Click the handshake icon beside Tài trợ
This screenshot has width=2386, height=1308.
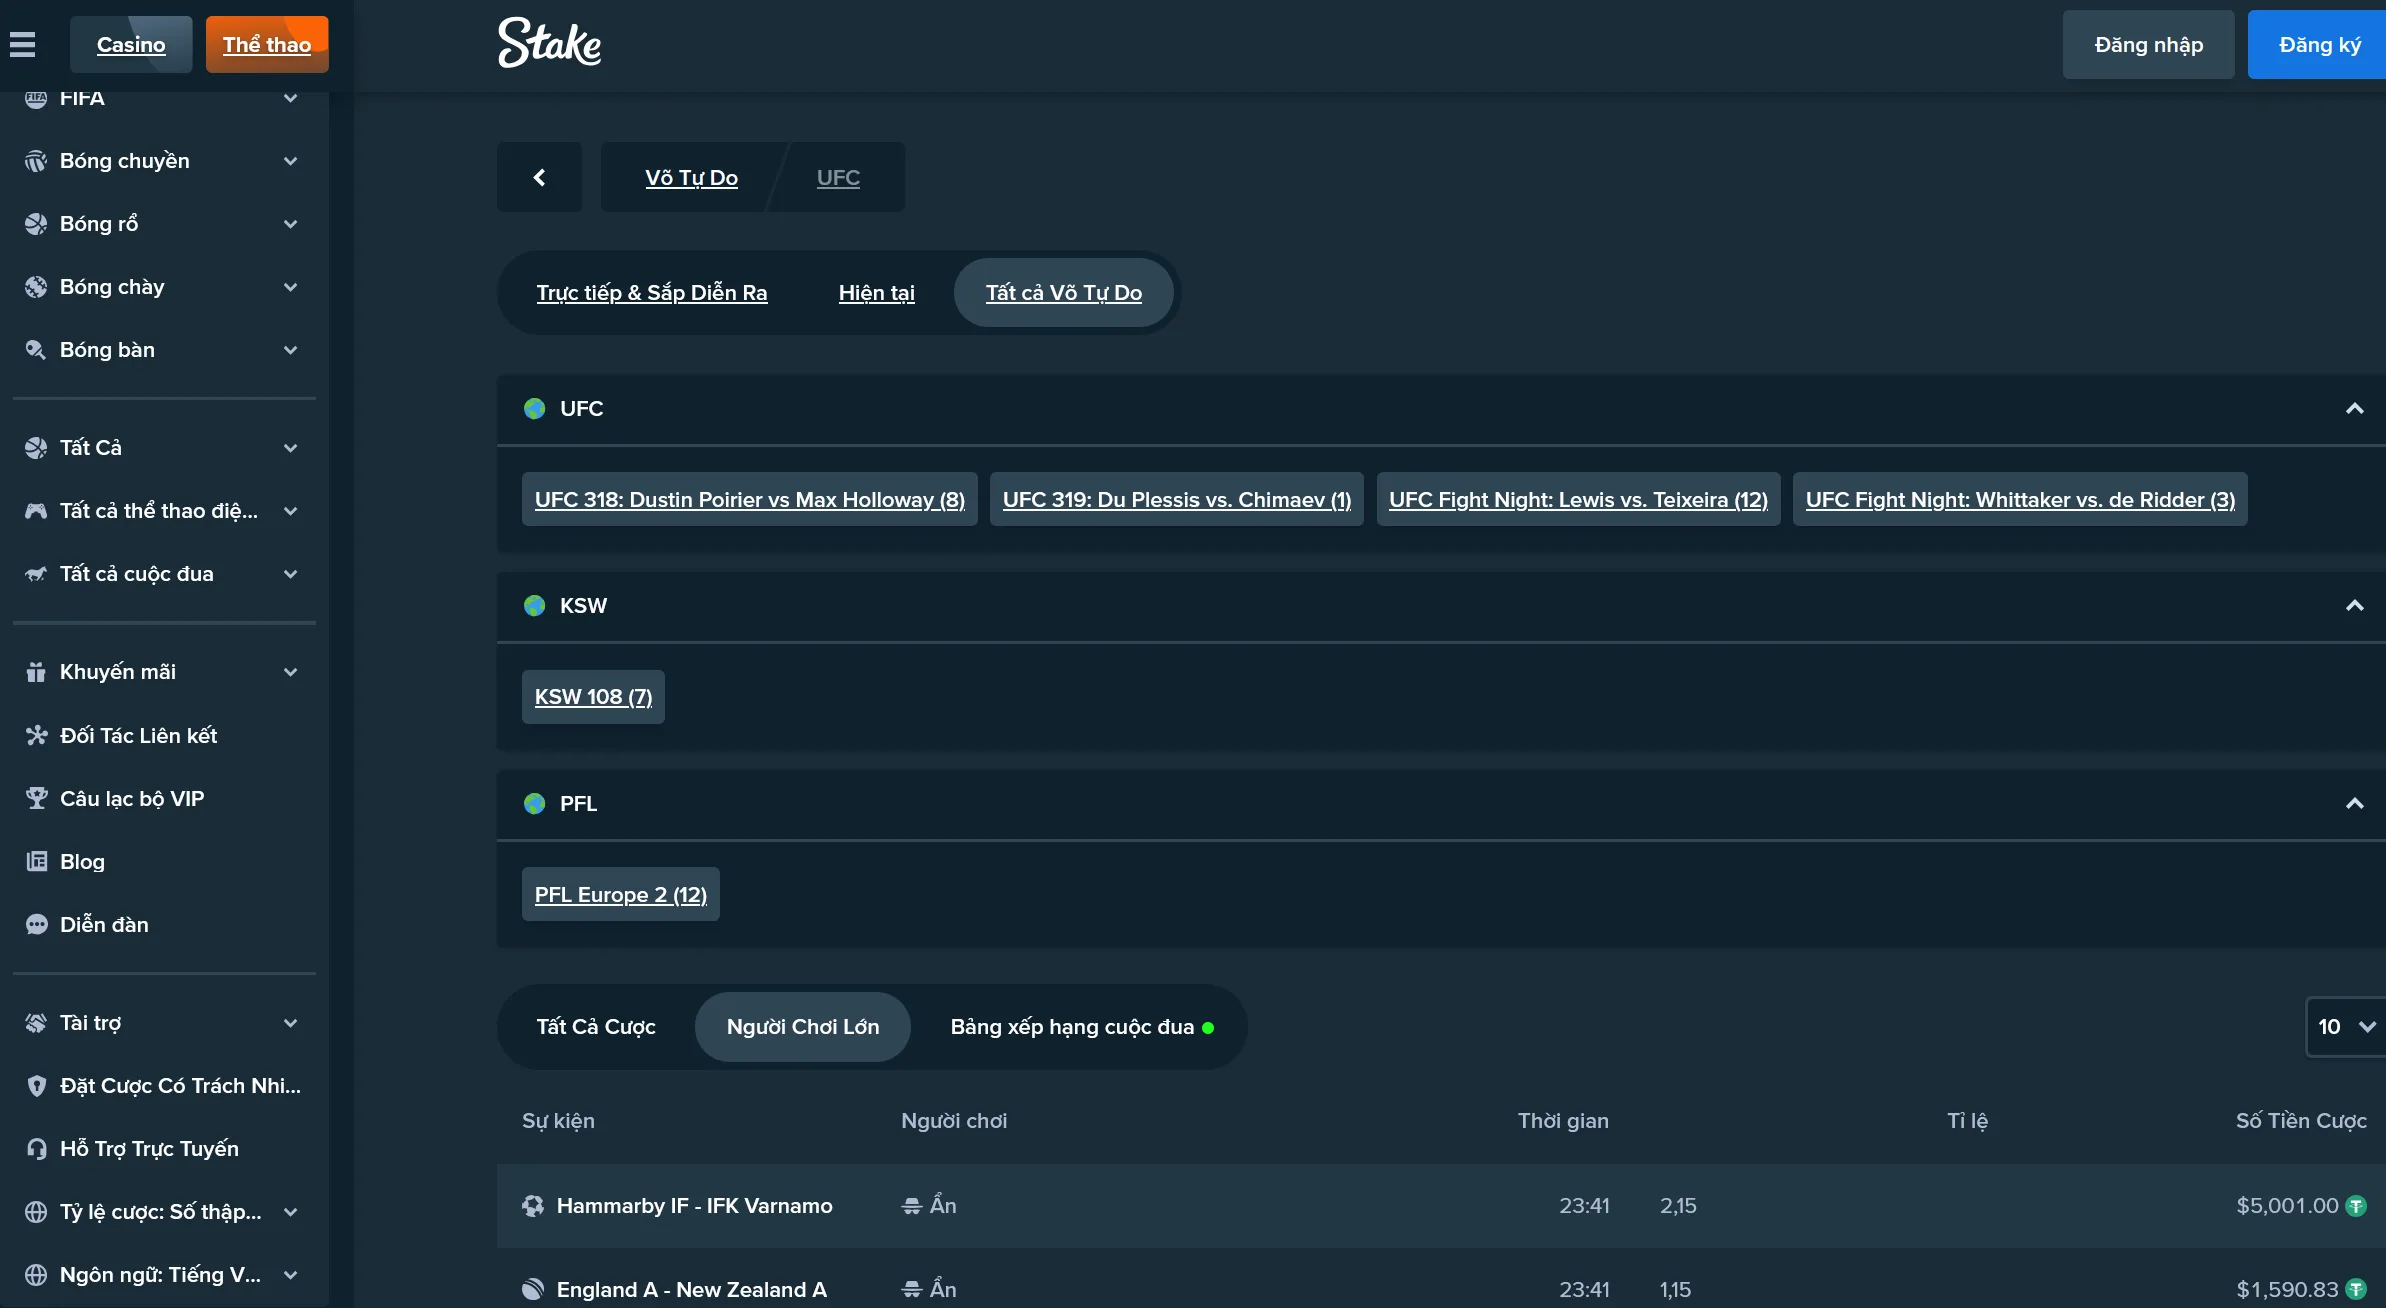(36, 1022)
